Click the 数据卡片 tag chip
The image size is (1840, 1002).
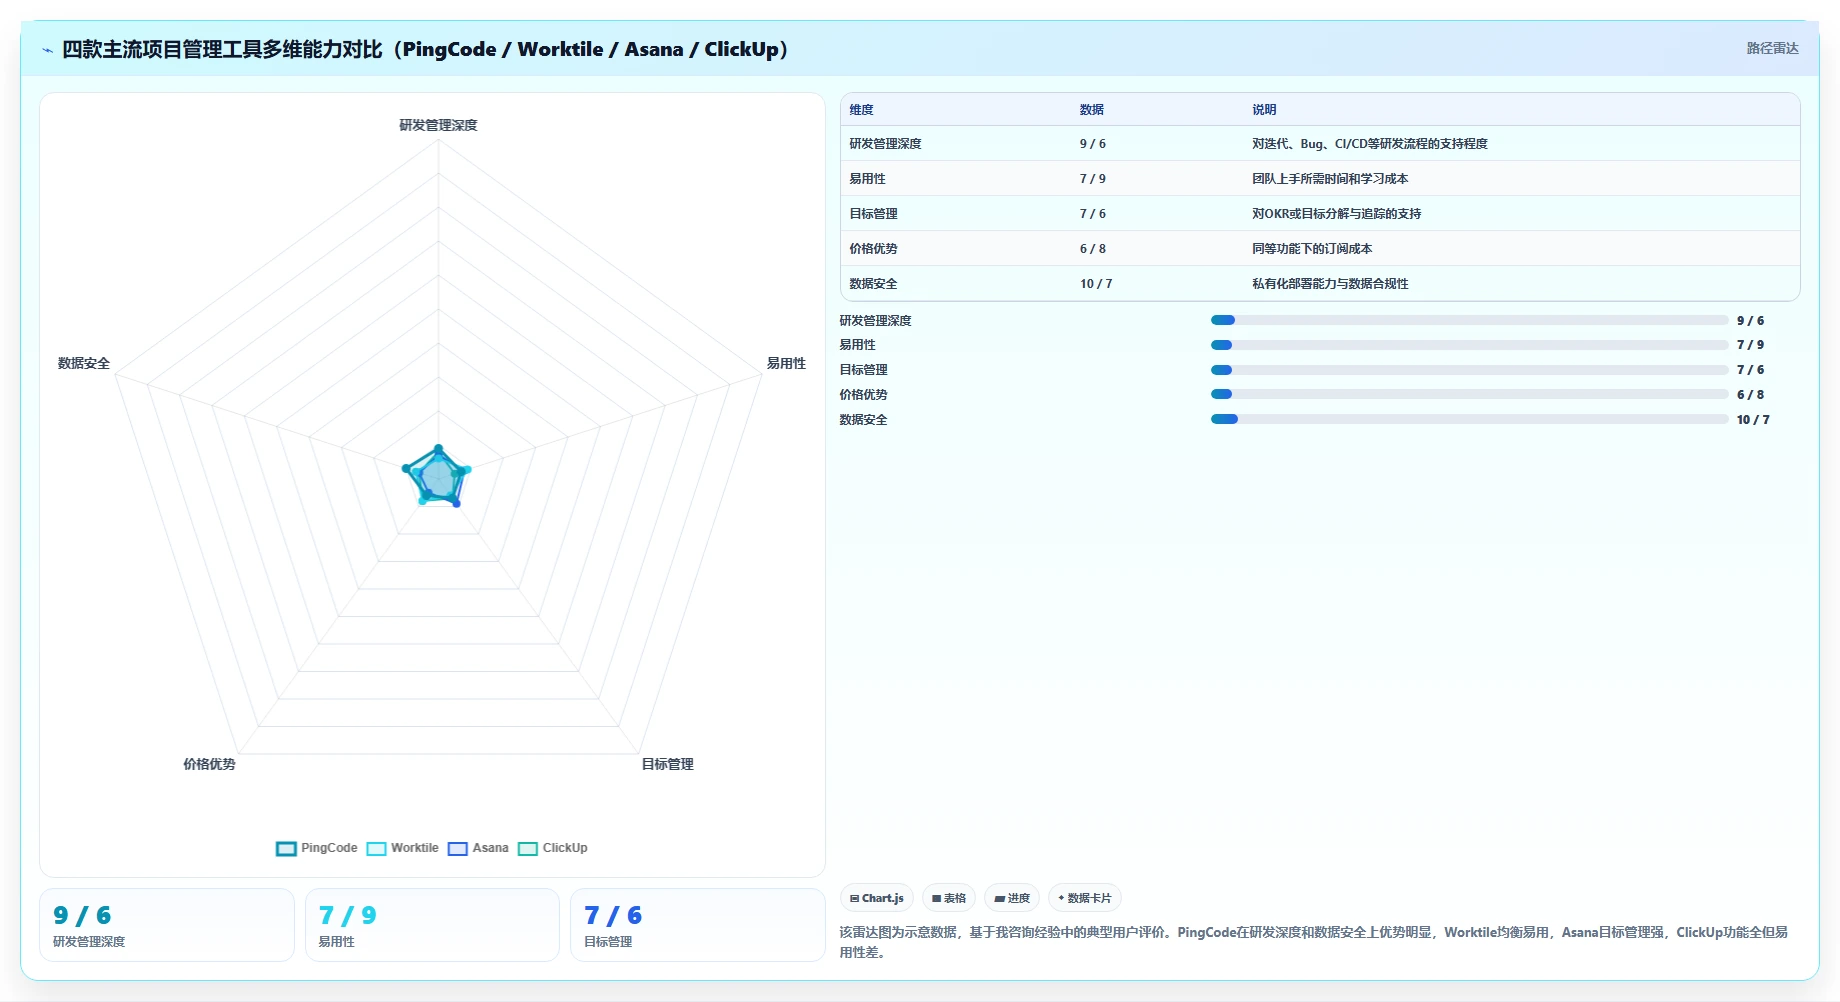coord(1085,898)
